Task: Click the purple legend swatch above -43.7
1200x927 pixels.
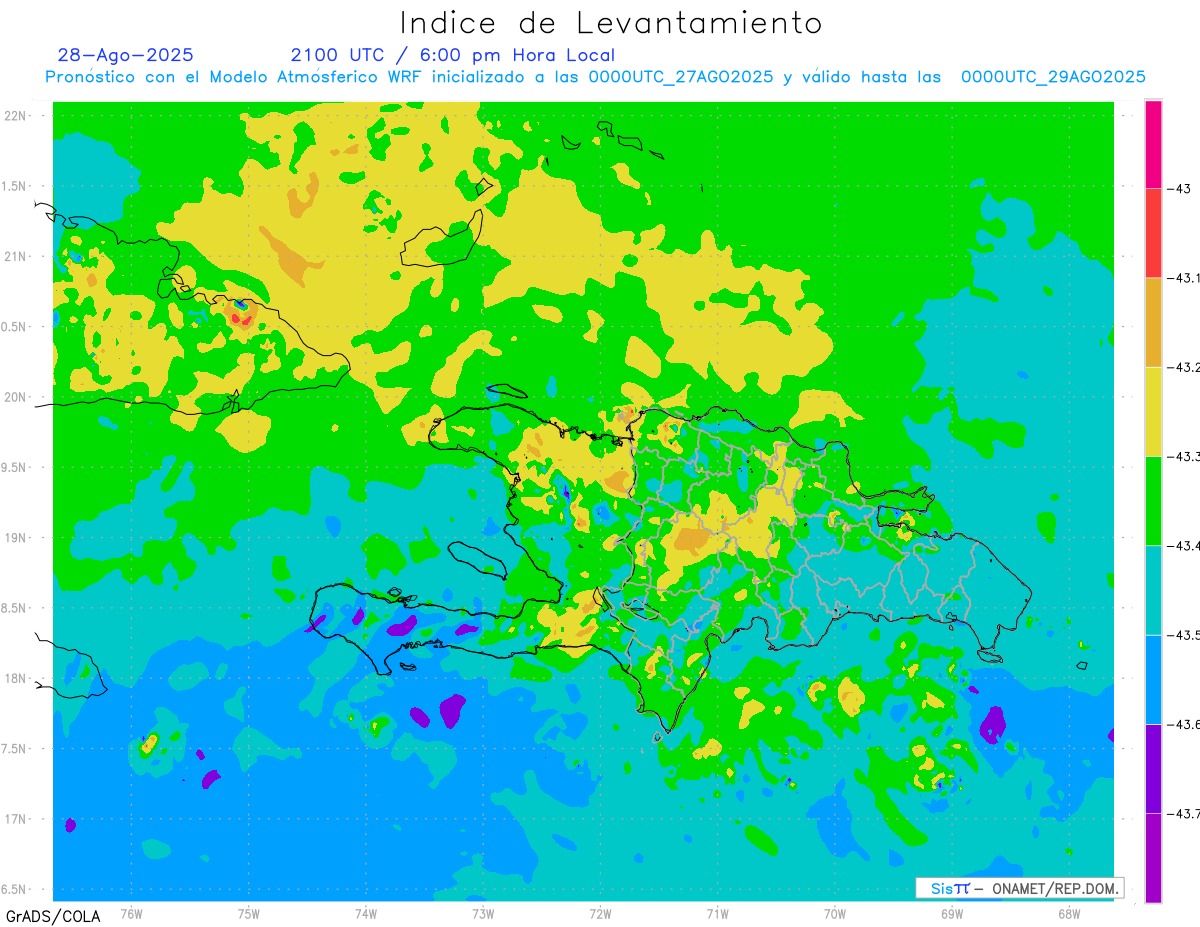Action: click(1153, 768)
